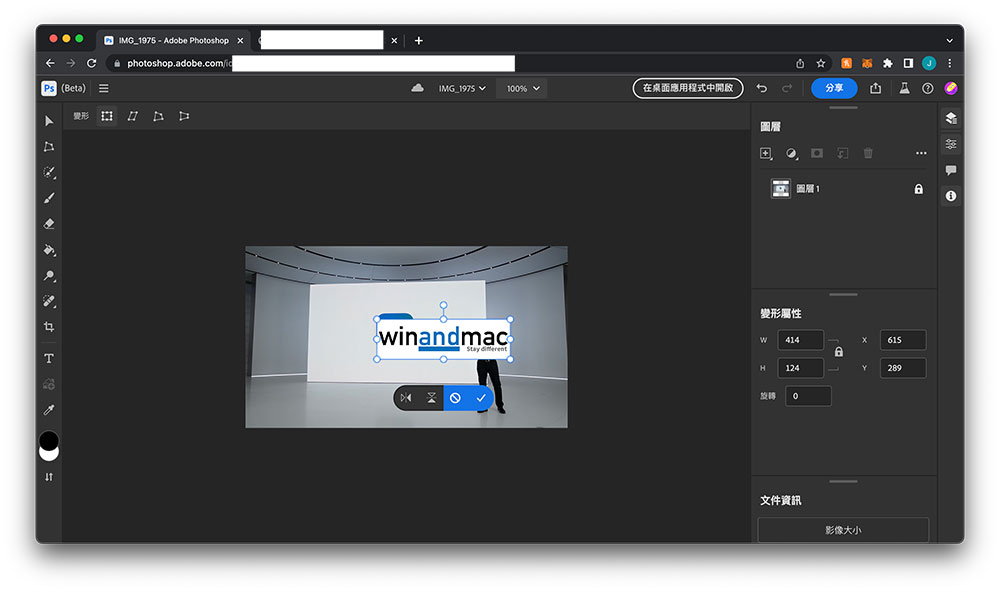Select the Crop tool

click(x=49, y=327)
